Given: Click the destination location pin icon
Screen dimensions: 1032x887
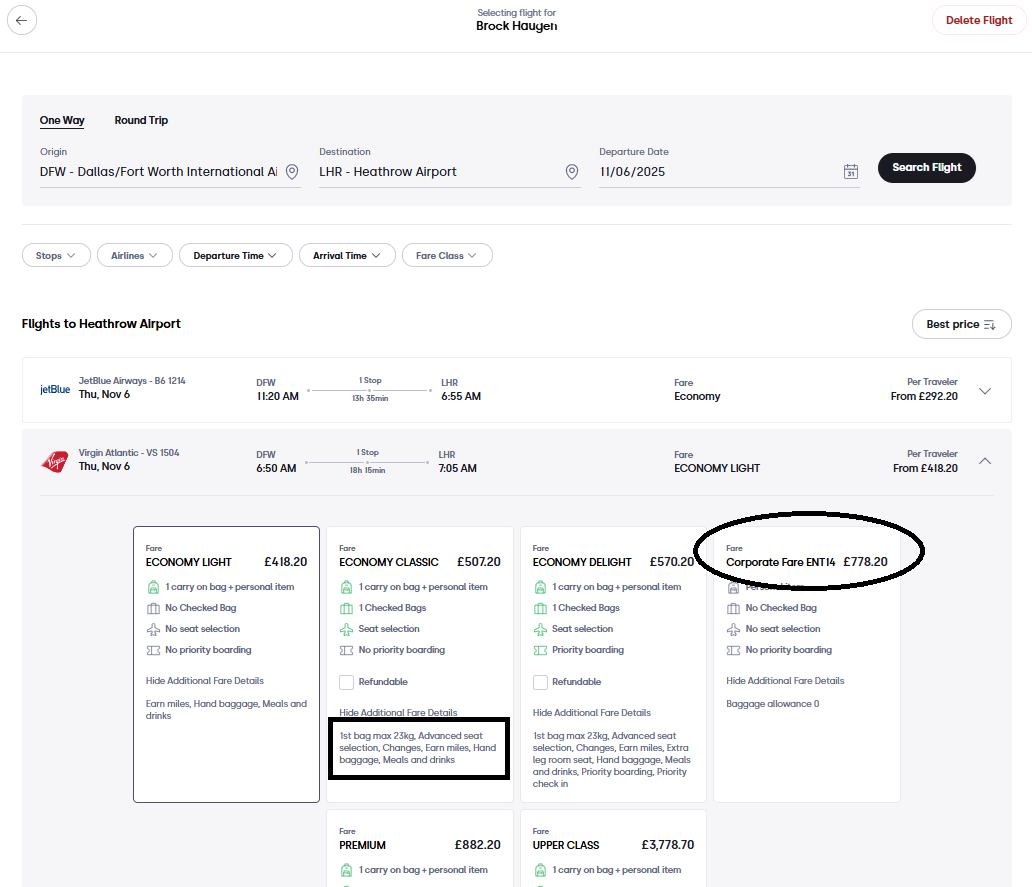Looking at the screenshot, I should (x=572, y=172).
